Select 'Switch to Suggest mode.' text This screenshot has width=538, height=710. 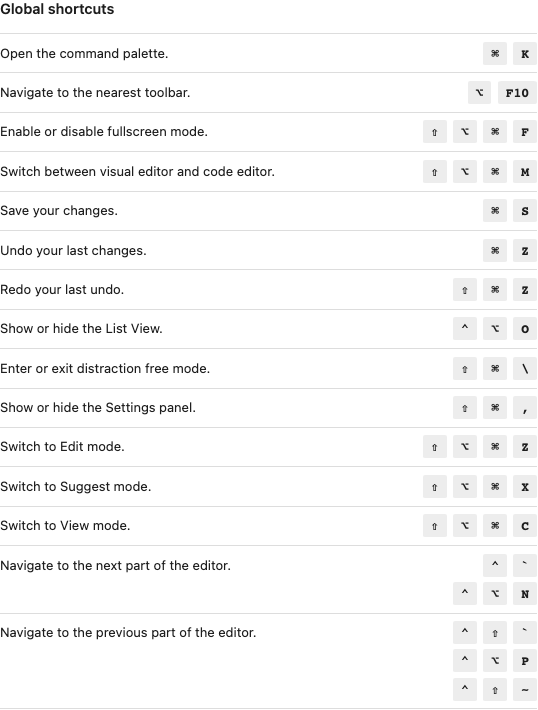click(76, 486)
